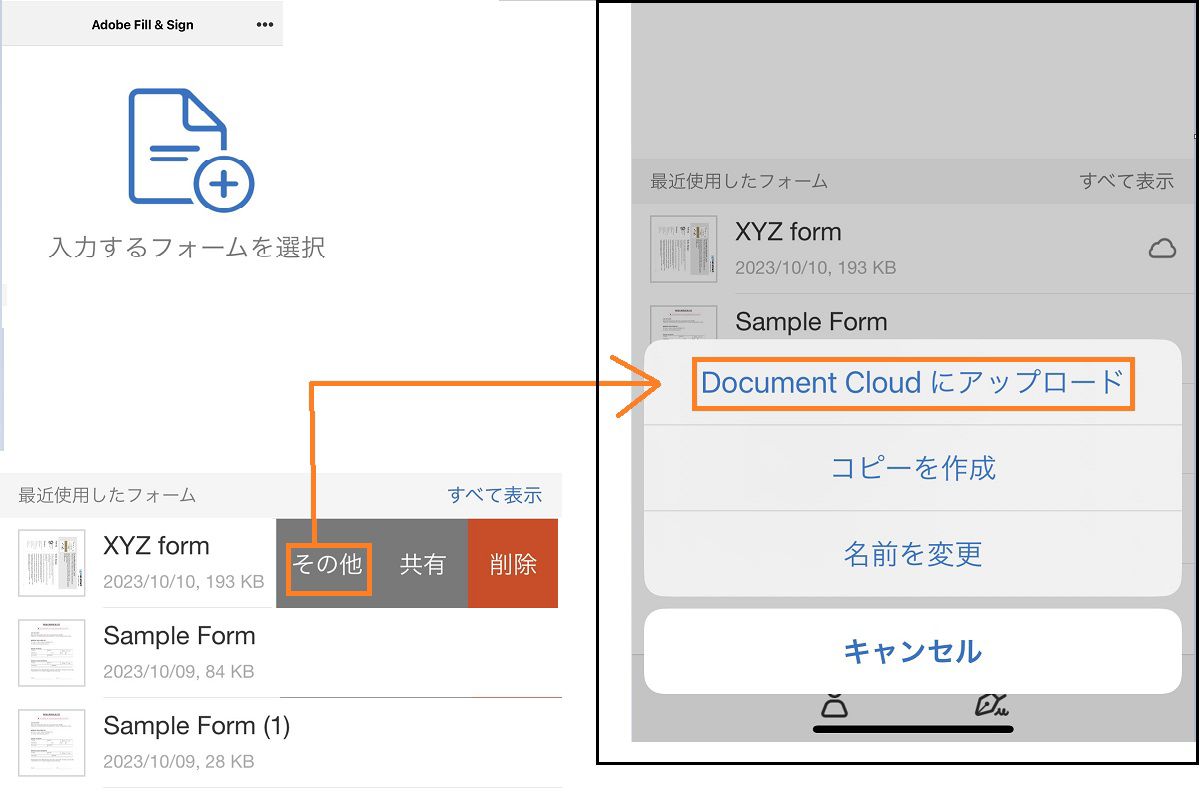Tap the add new form document icon
1200x795 pixels.
point(190,145)
